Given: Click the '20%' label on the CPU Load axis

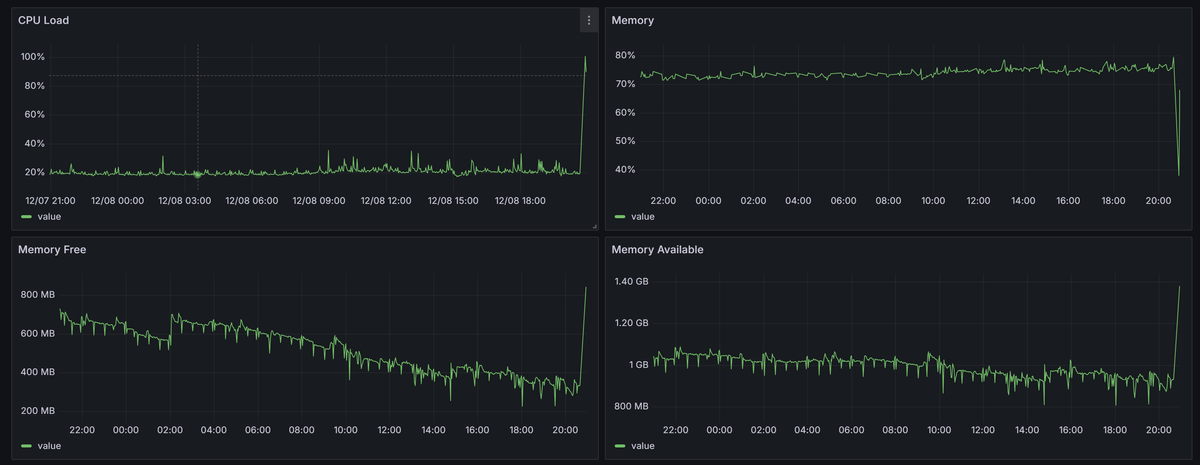Looking at the screenshot, I should point(35,172).
